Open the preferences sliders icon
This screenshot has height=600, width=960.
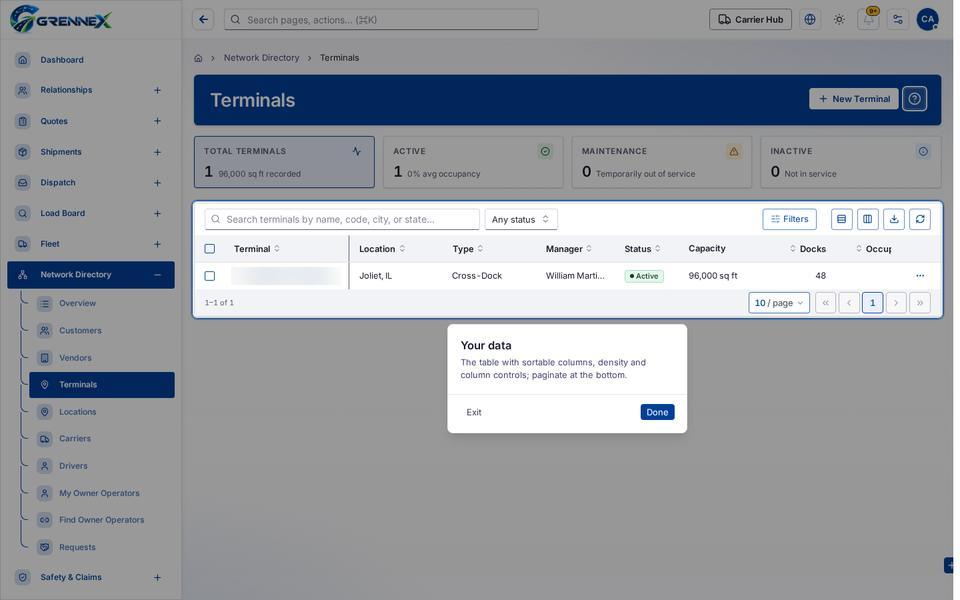coord(898,20)
